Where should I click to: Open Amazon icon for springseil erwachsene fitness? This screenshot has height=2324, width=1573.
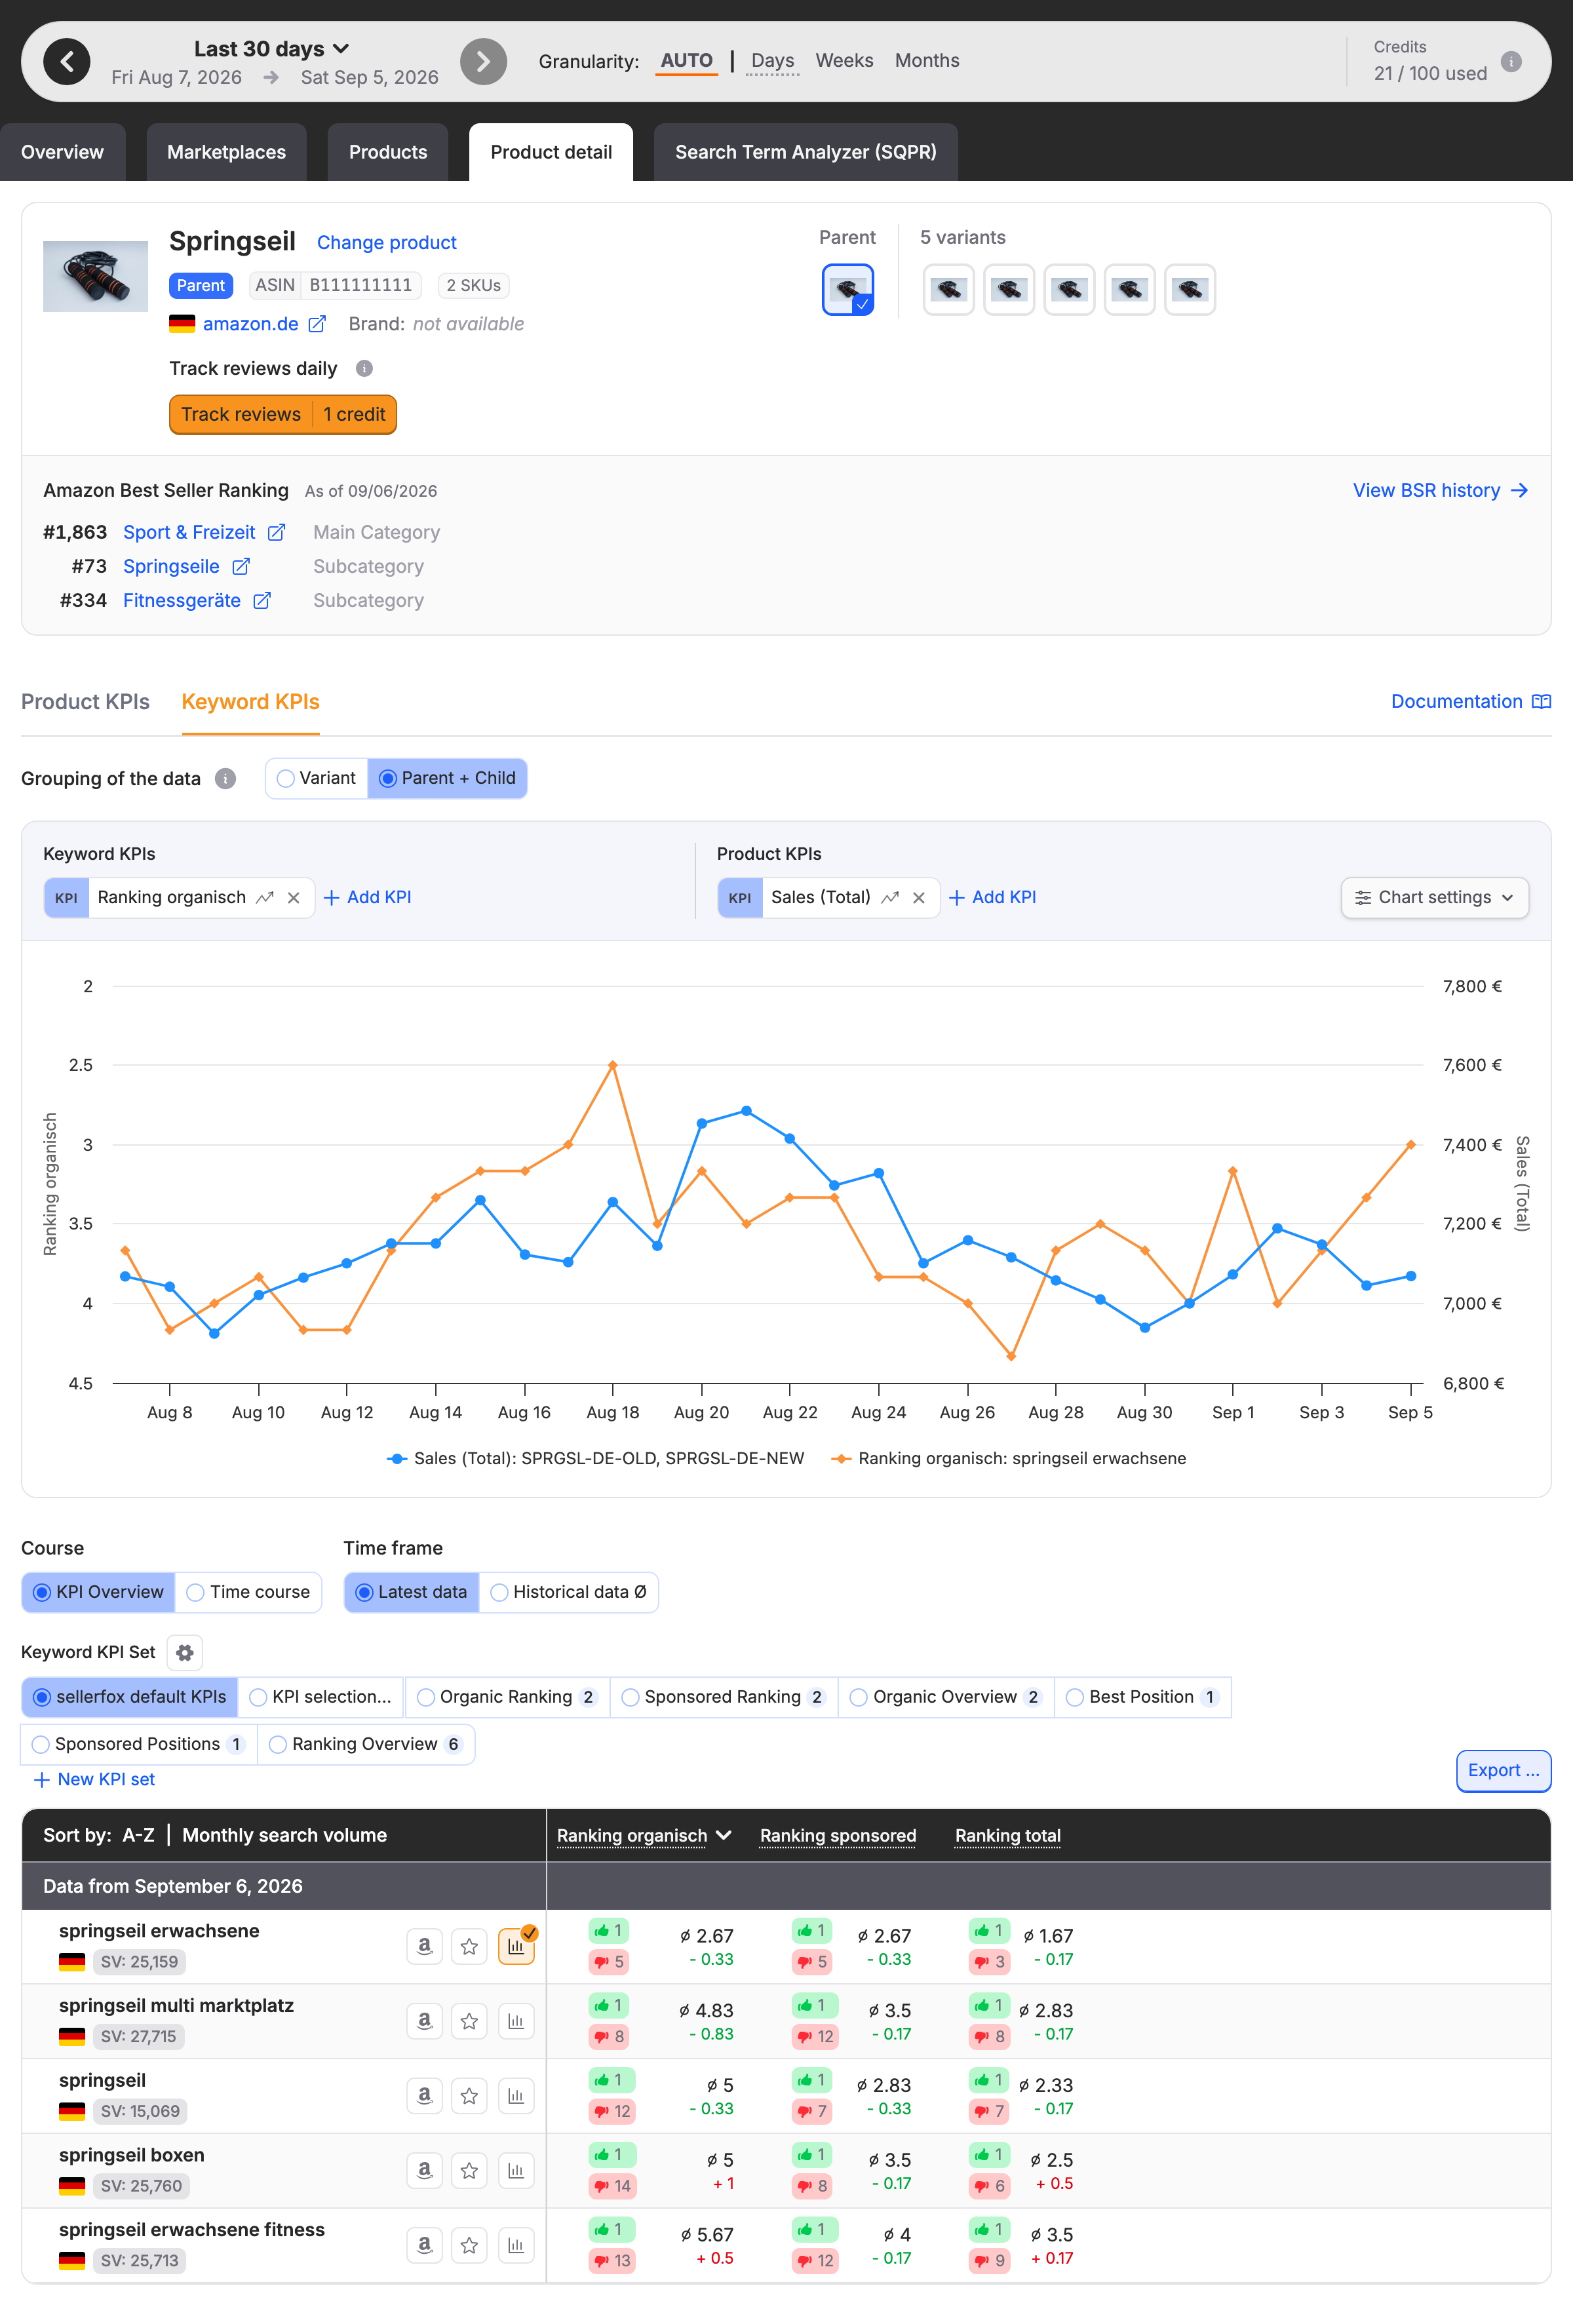point(424,2246)
